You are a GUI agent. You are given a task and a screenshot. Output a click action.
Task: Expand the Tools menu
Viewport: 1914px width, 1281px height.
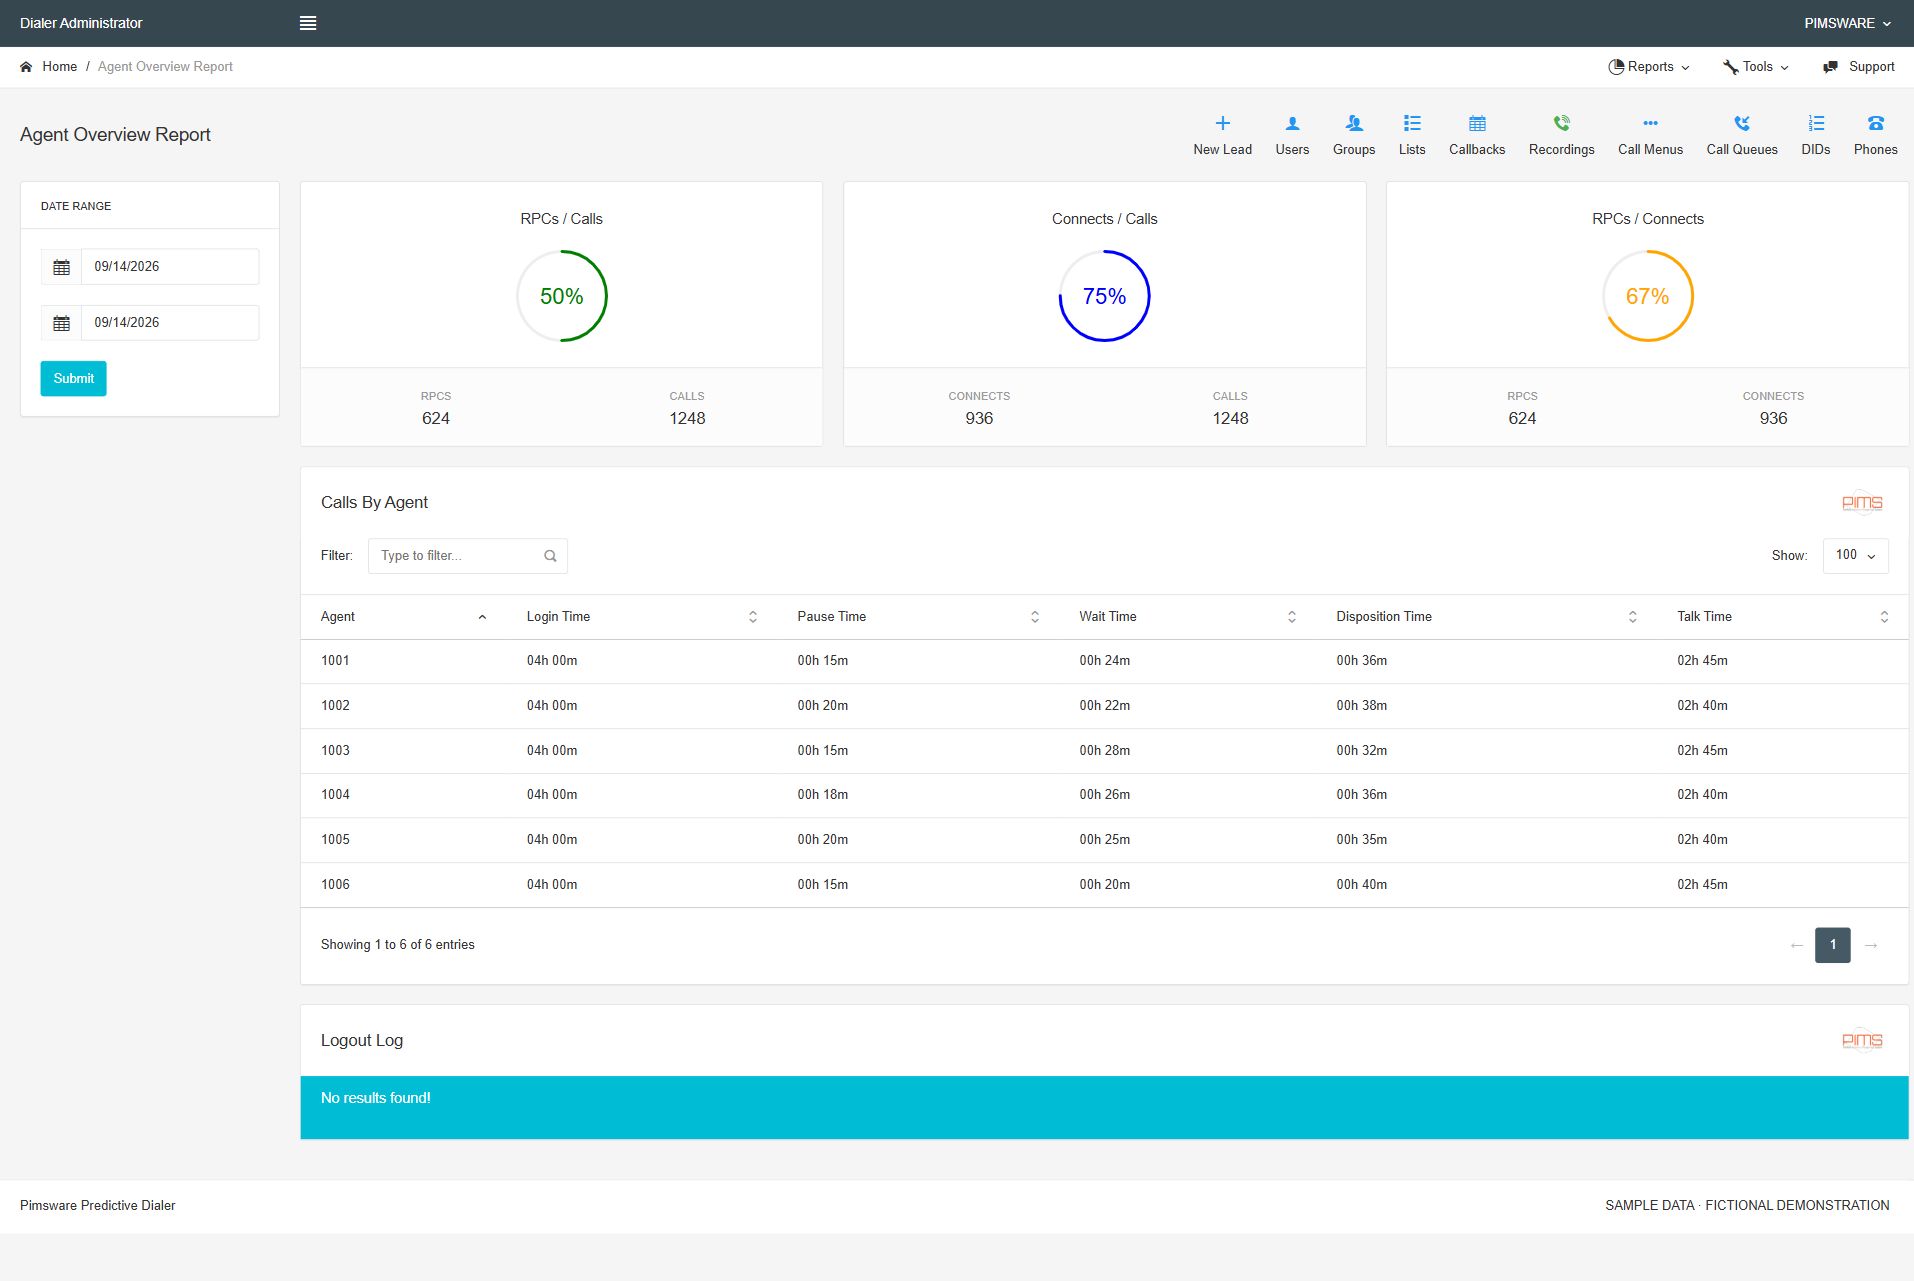tap(1755, 67)
